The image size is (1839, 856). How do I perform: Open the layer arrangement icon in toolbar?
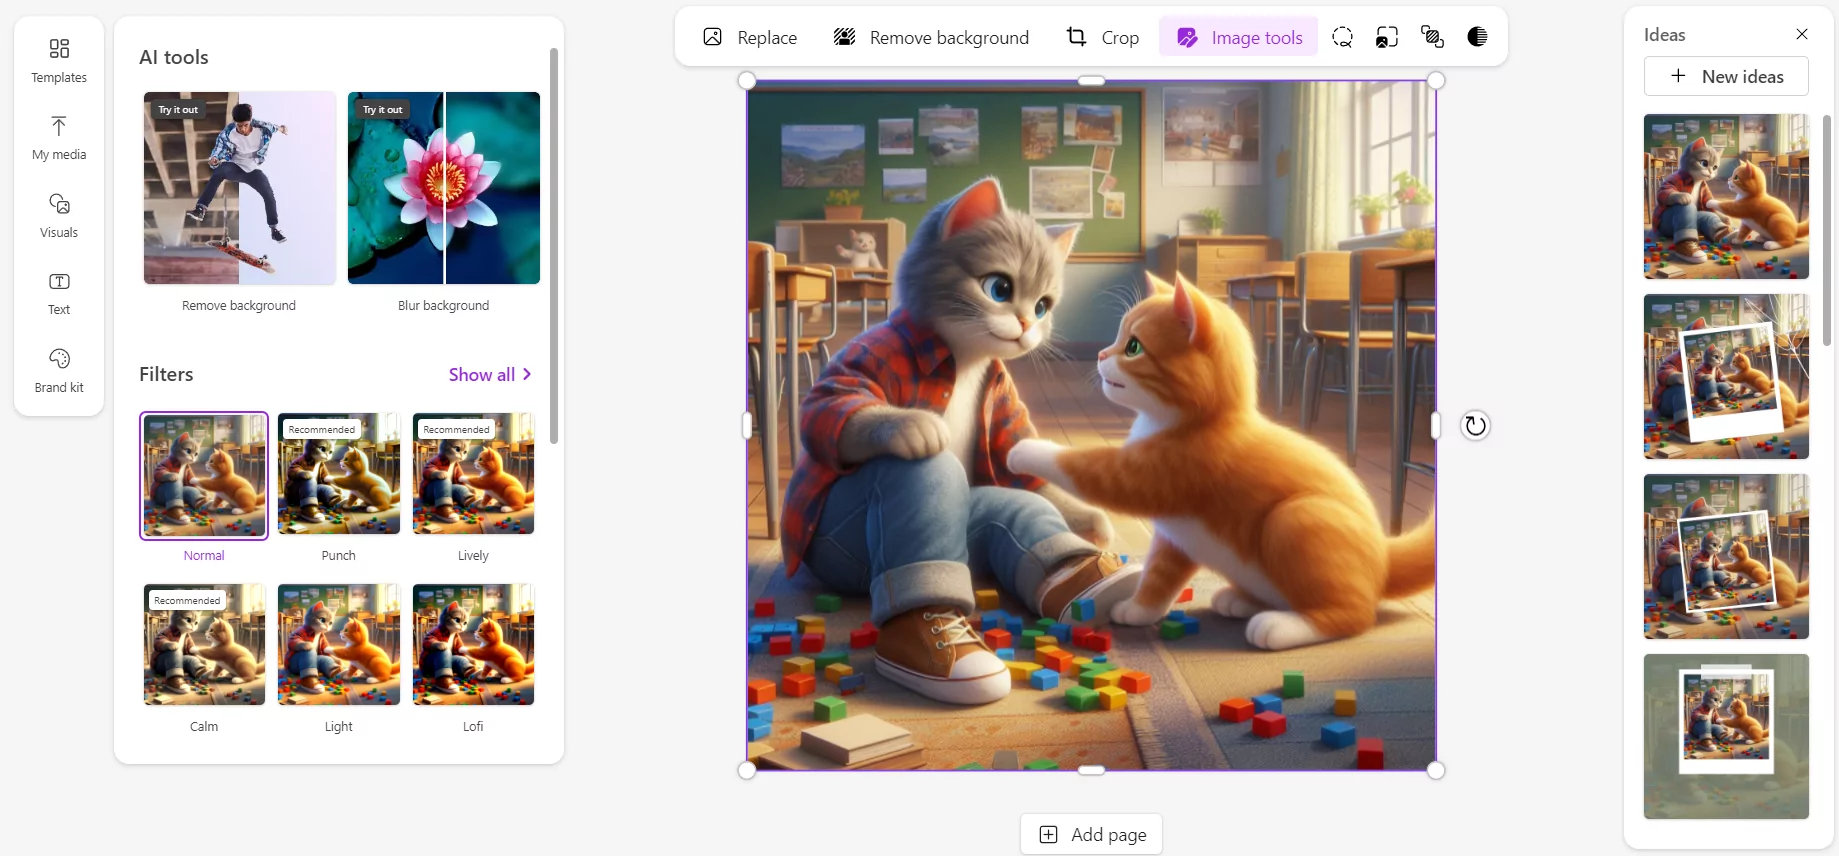[x=1432, y=37]
